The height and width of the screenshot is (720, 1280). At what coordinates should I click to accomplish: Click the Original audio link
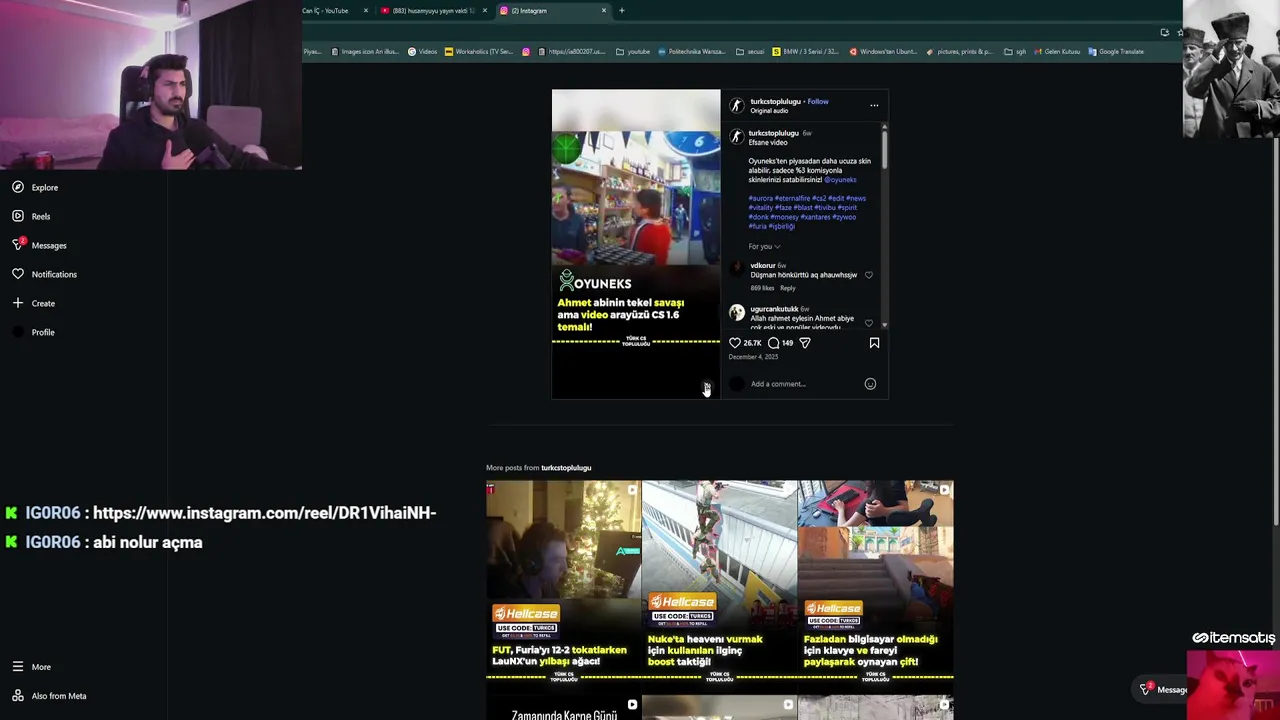[x=769, y=110]
